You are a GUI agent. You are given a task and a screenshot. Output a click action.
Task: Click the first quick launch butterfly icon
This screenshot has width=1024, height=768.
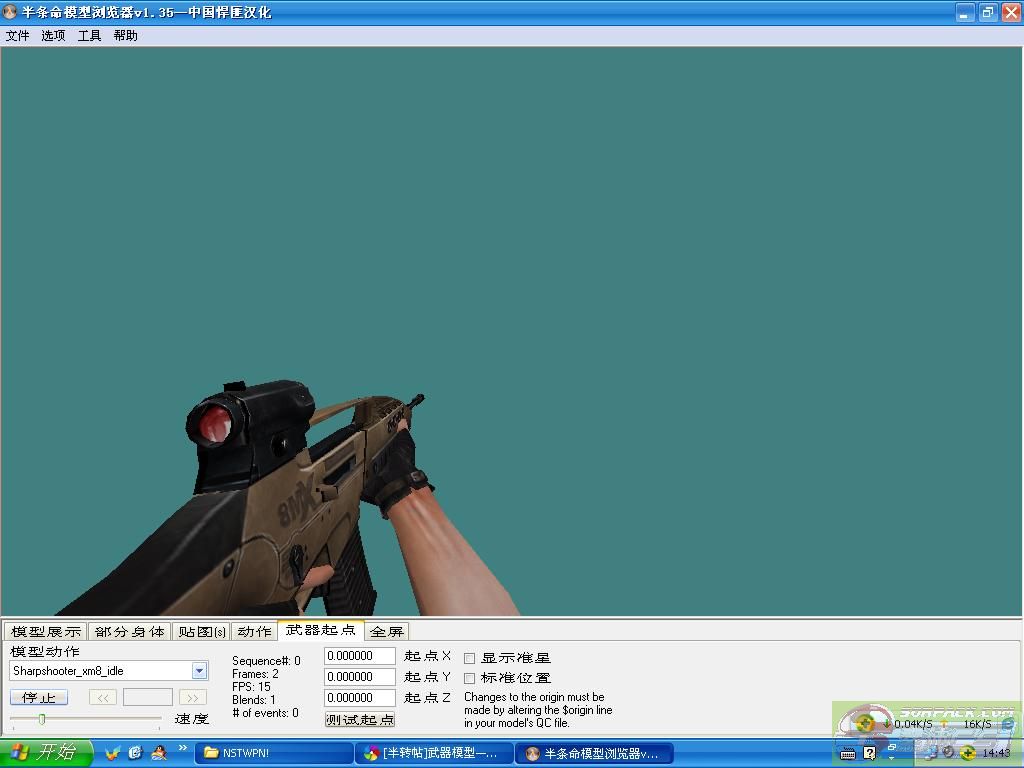click(x=112, y=752)
